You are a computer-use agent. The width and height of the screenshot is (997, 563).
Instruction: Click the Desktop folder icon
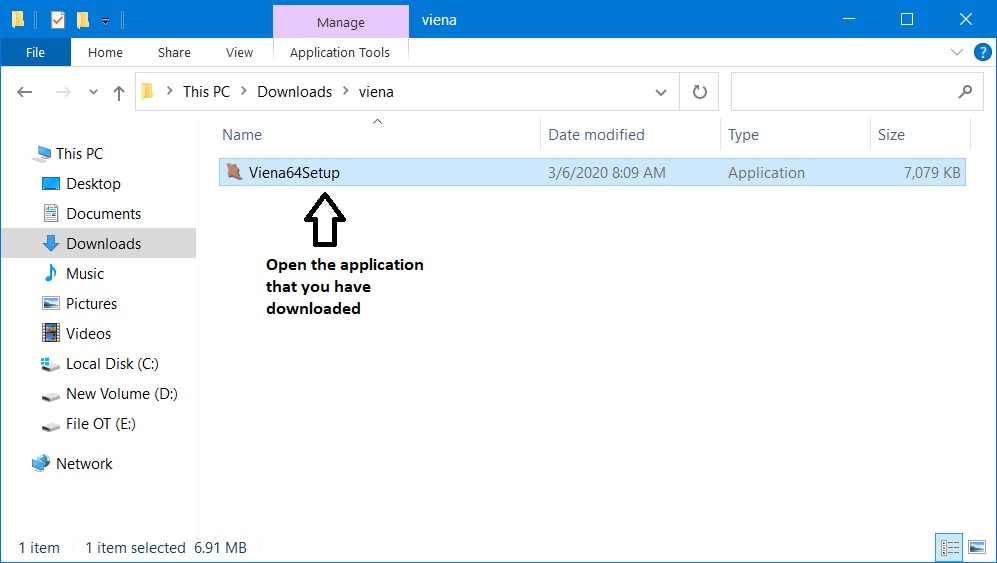click(50, 183)
